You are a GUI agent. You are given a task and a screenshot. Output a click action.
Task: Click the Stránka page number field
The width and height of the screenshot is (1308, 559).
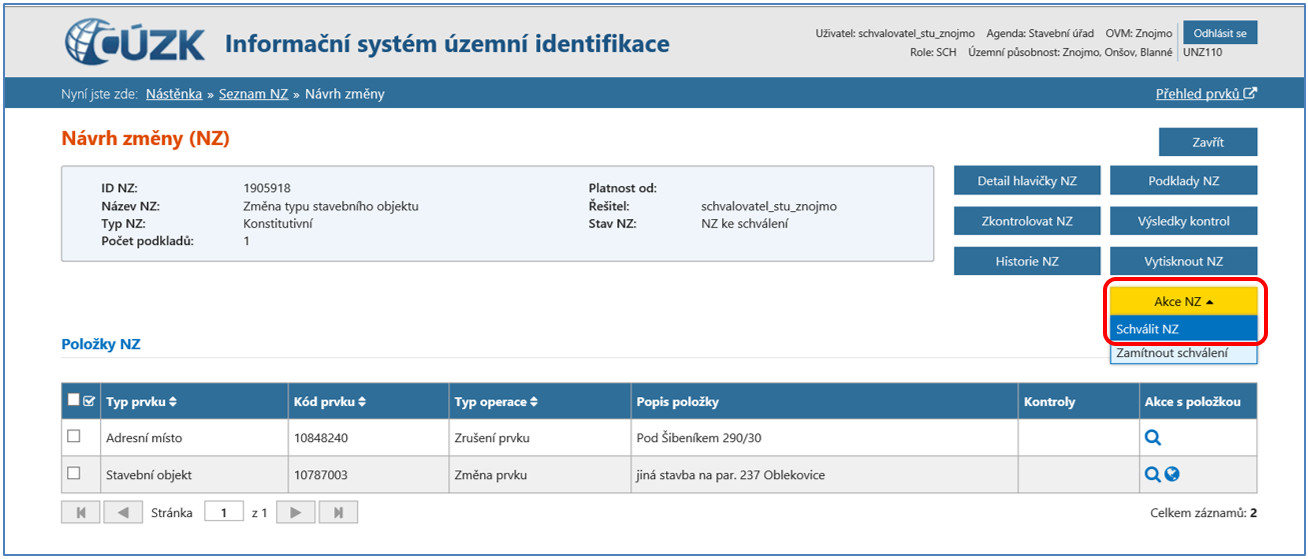224,513
